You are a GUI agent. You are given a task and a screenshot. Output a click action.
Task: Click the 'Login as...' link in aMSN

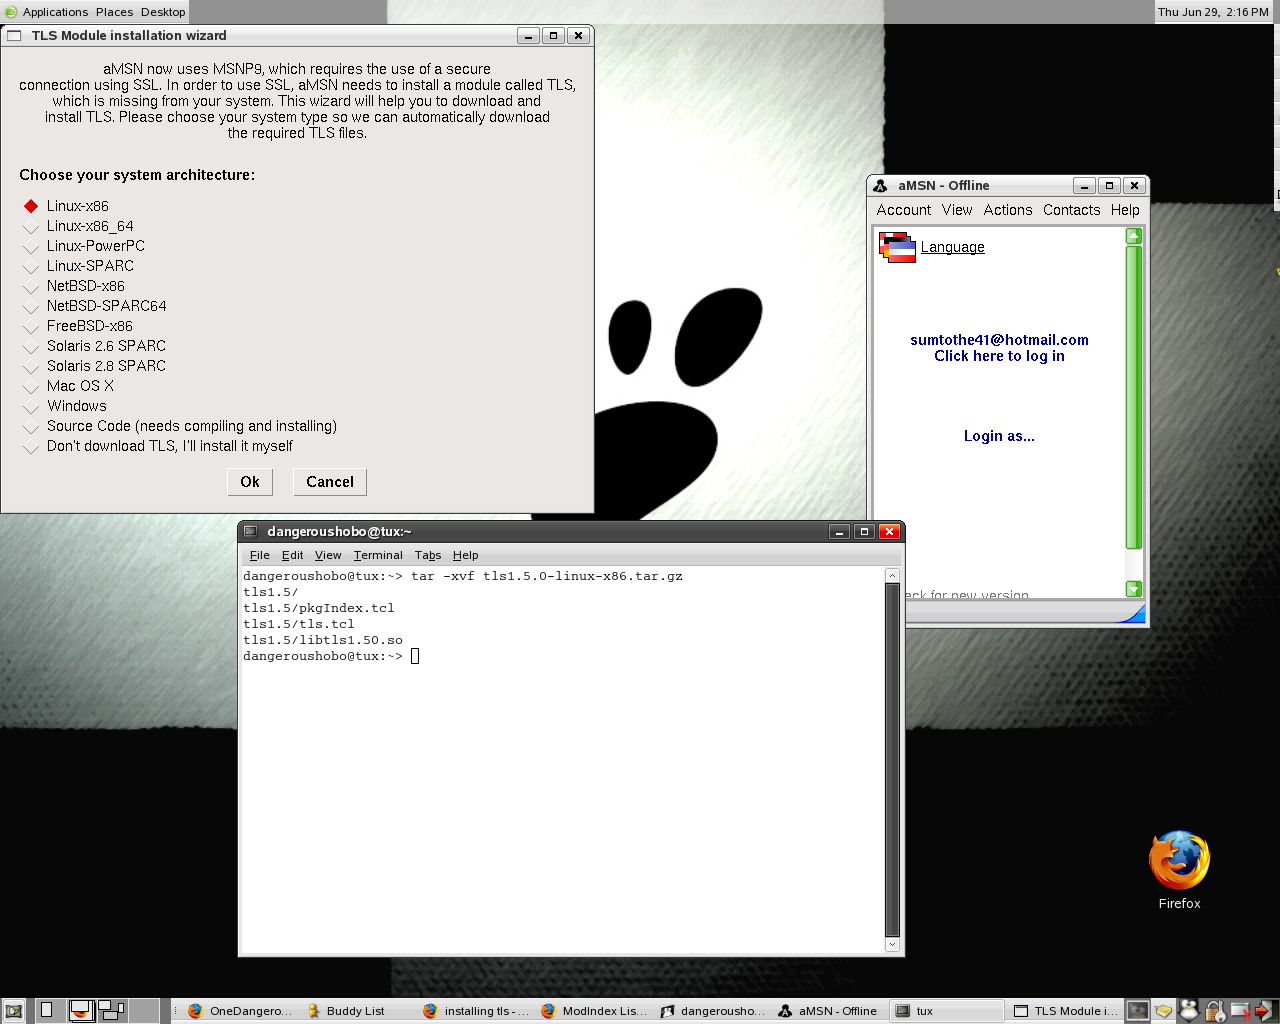pyautogui.click(x=999, y=436)
